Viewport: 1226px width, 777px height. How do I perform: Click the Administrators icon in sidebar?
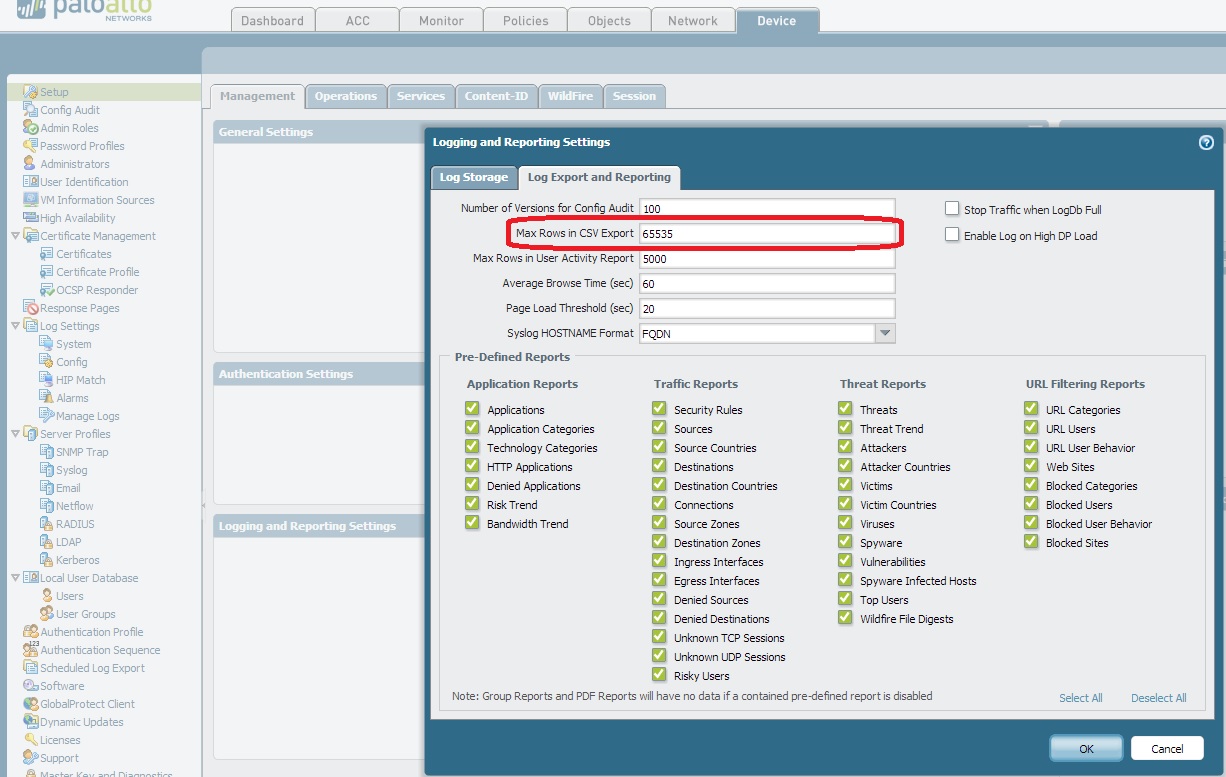[31, 164]
